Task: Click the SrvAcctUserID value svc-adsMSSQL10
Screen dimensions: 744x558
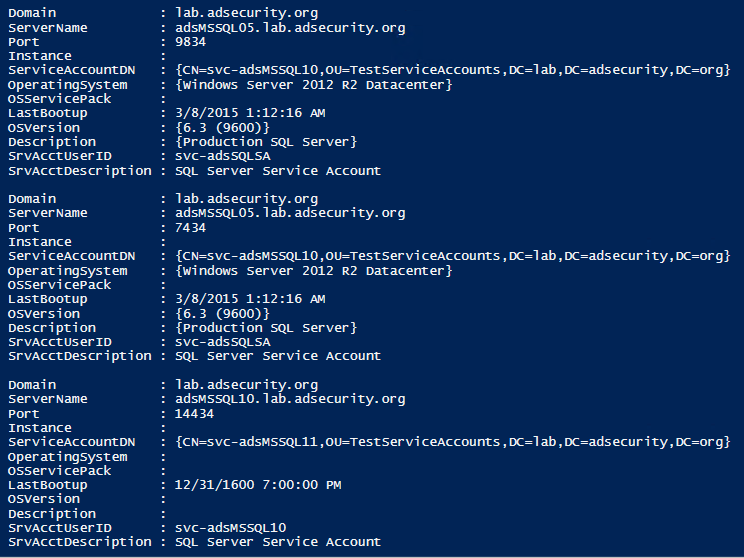Action: pos(230,528)
